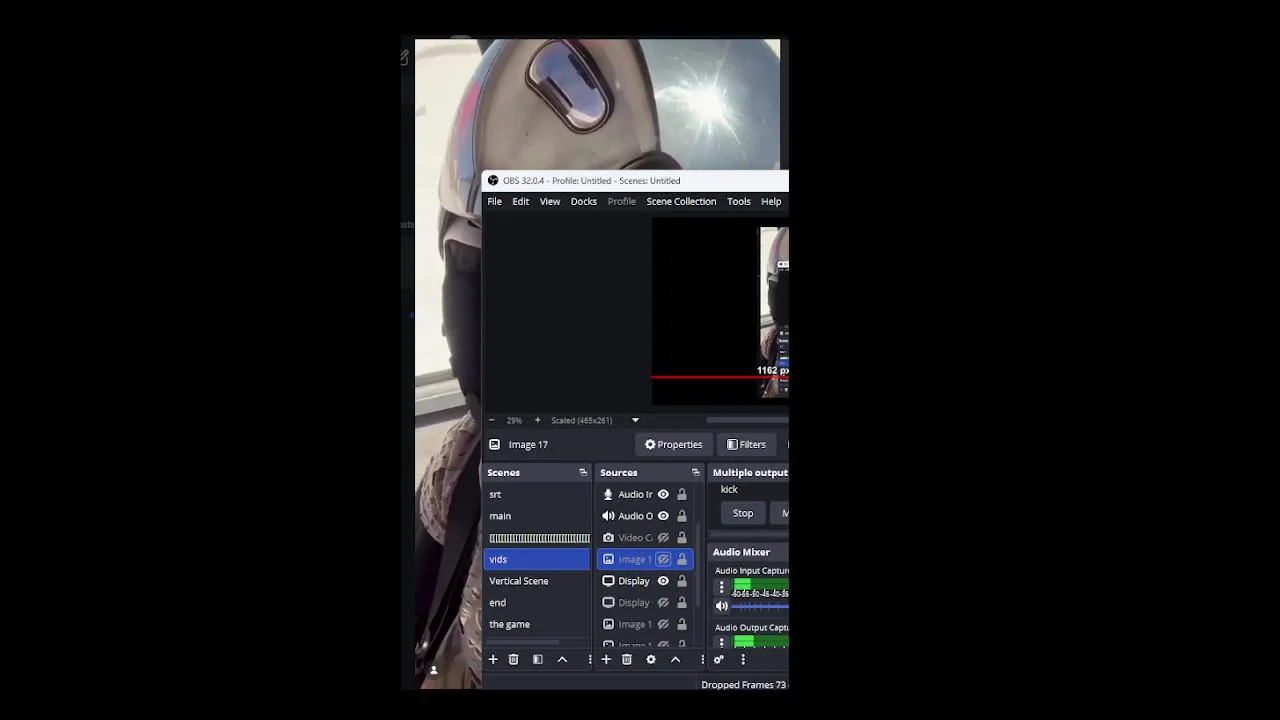Screen dimensions: 1280x720
Task: Select the srt scene
Action: pos(537,494)
